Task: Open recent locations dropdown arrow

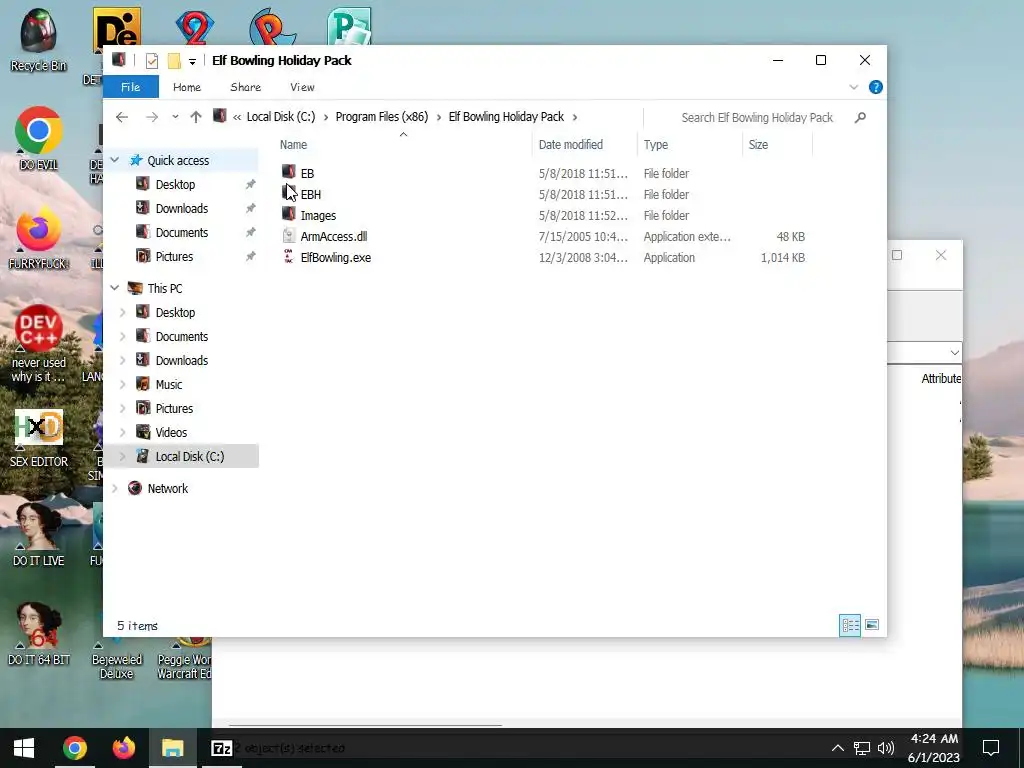Action: coord(175,117)
